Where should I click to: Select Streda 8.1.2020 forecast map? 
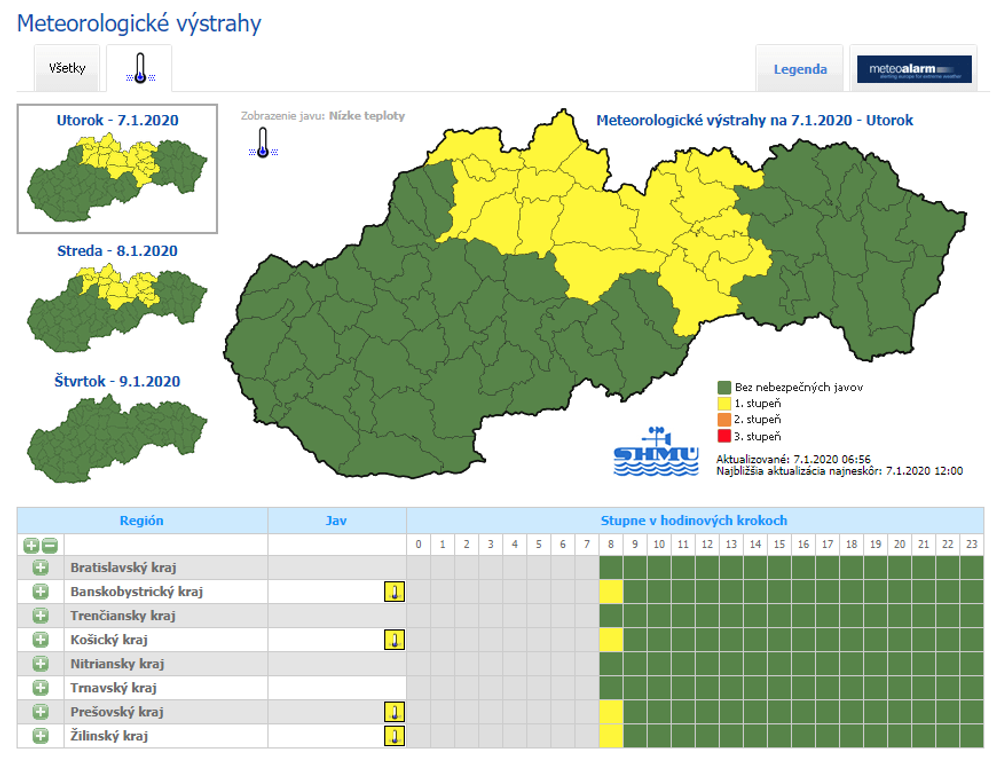point(117,295)
